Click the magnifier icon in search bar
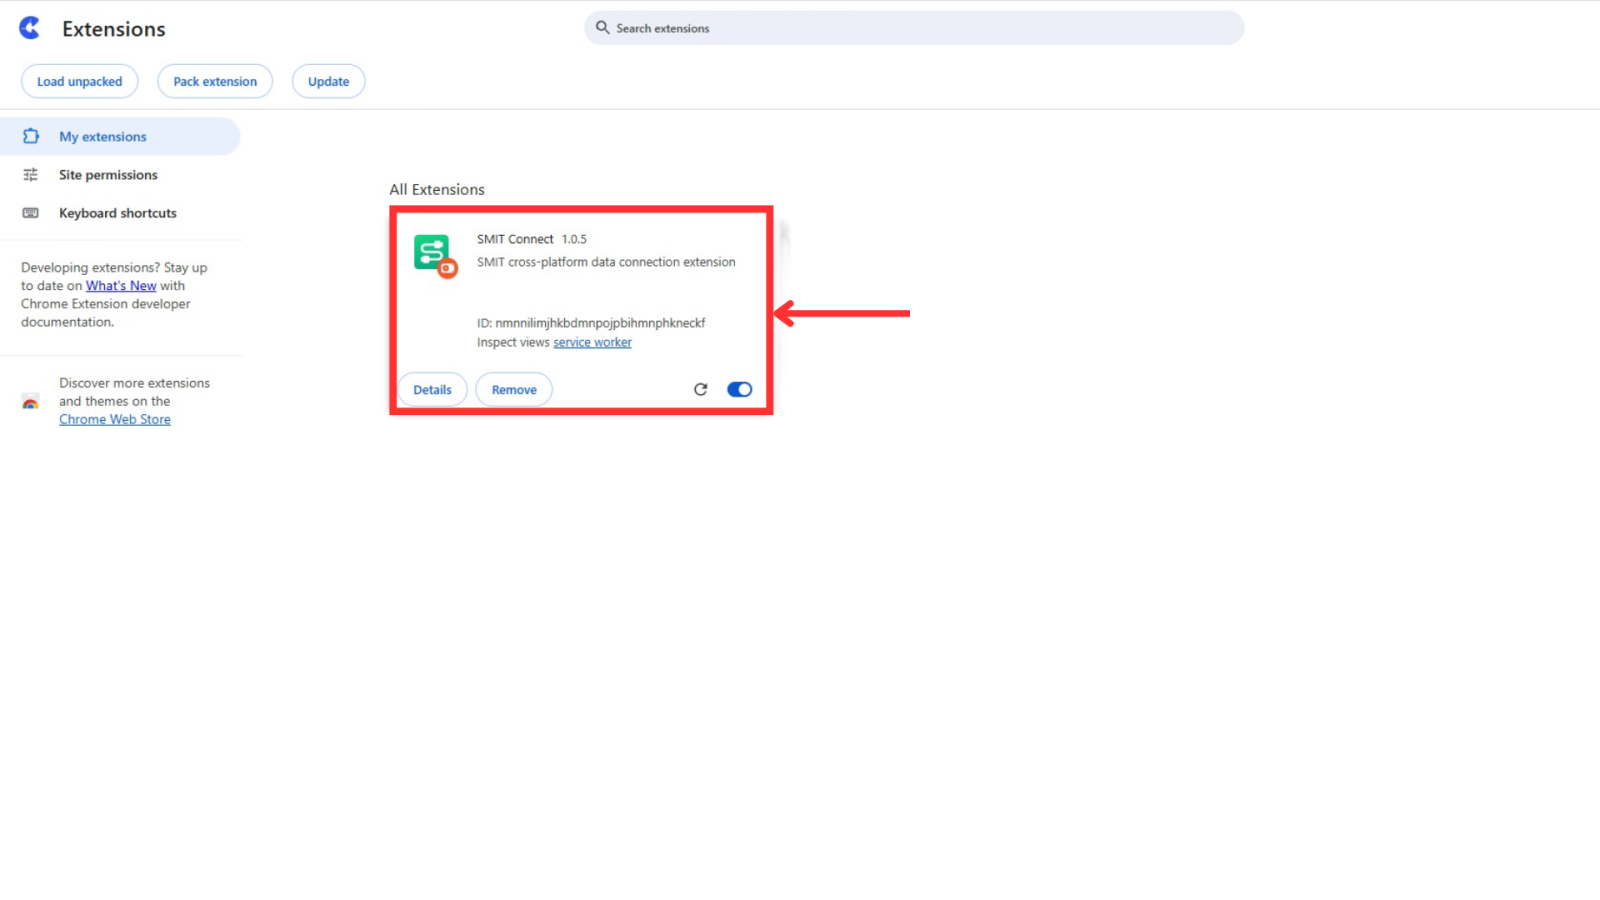The height and width of the screenshot is (900, 1600). 602,28
